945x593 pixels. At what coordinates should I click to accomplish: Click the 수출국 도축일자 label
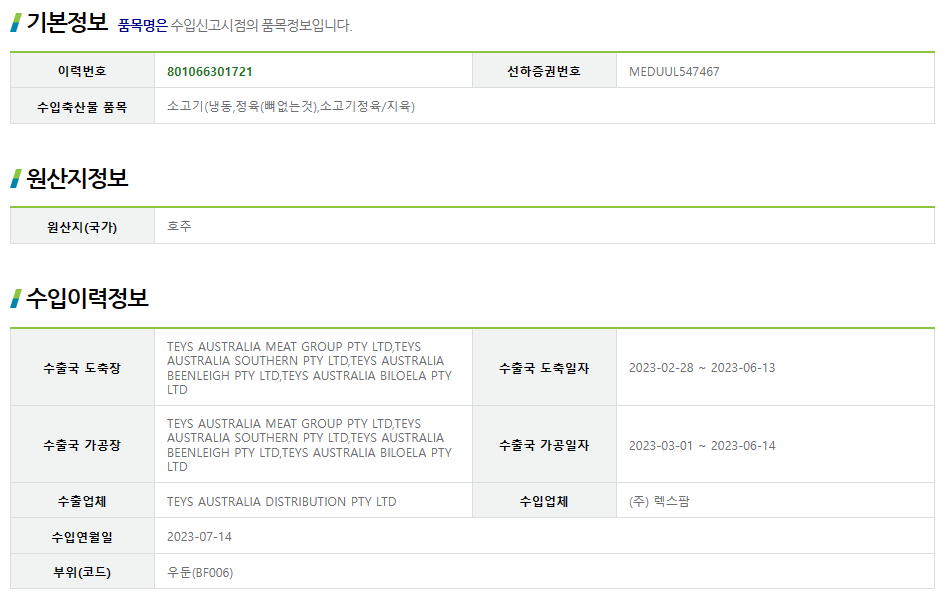click(x=544, y=368)
